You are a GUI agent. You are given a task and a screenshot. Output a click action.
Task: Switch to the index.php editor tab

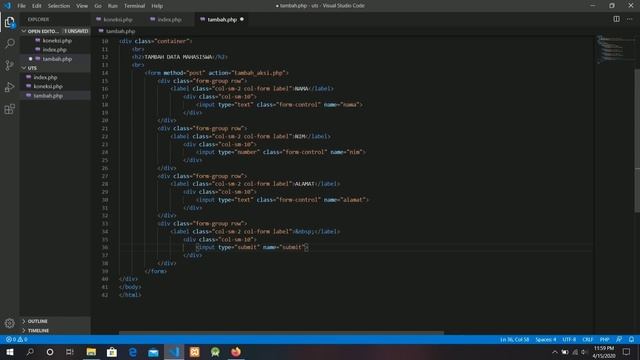point(169,19)
